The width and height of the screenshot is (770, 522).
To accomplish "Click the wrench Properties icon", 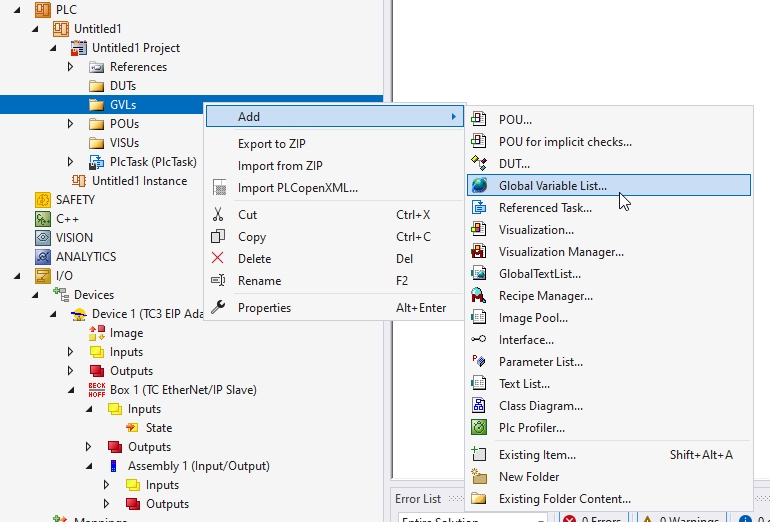I will 218,307.
